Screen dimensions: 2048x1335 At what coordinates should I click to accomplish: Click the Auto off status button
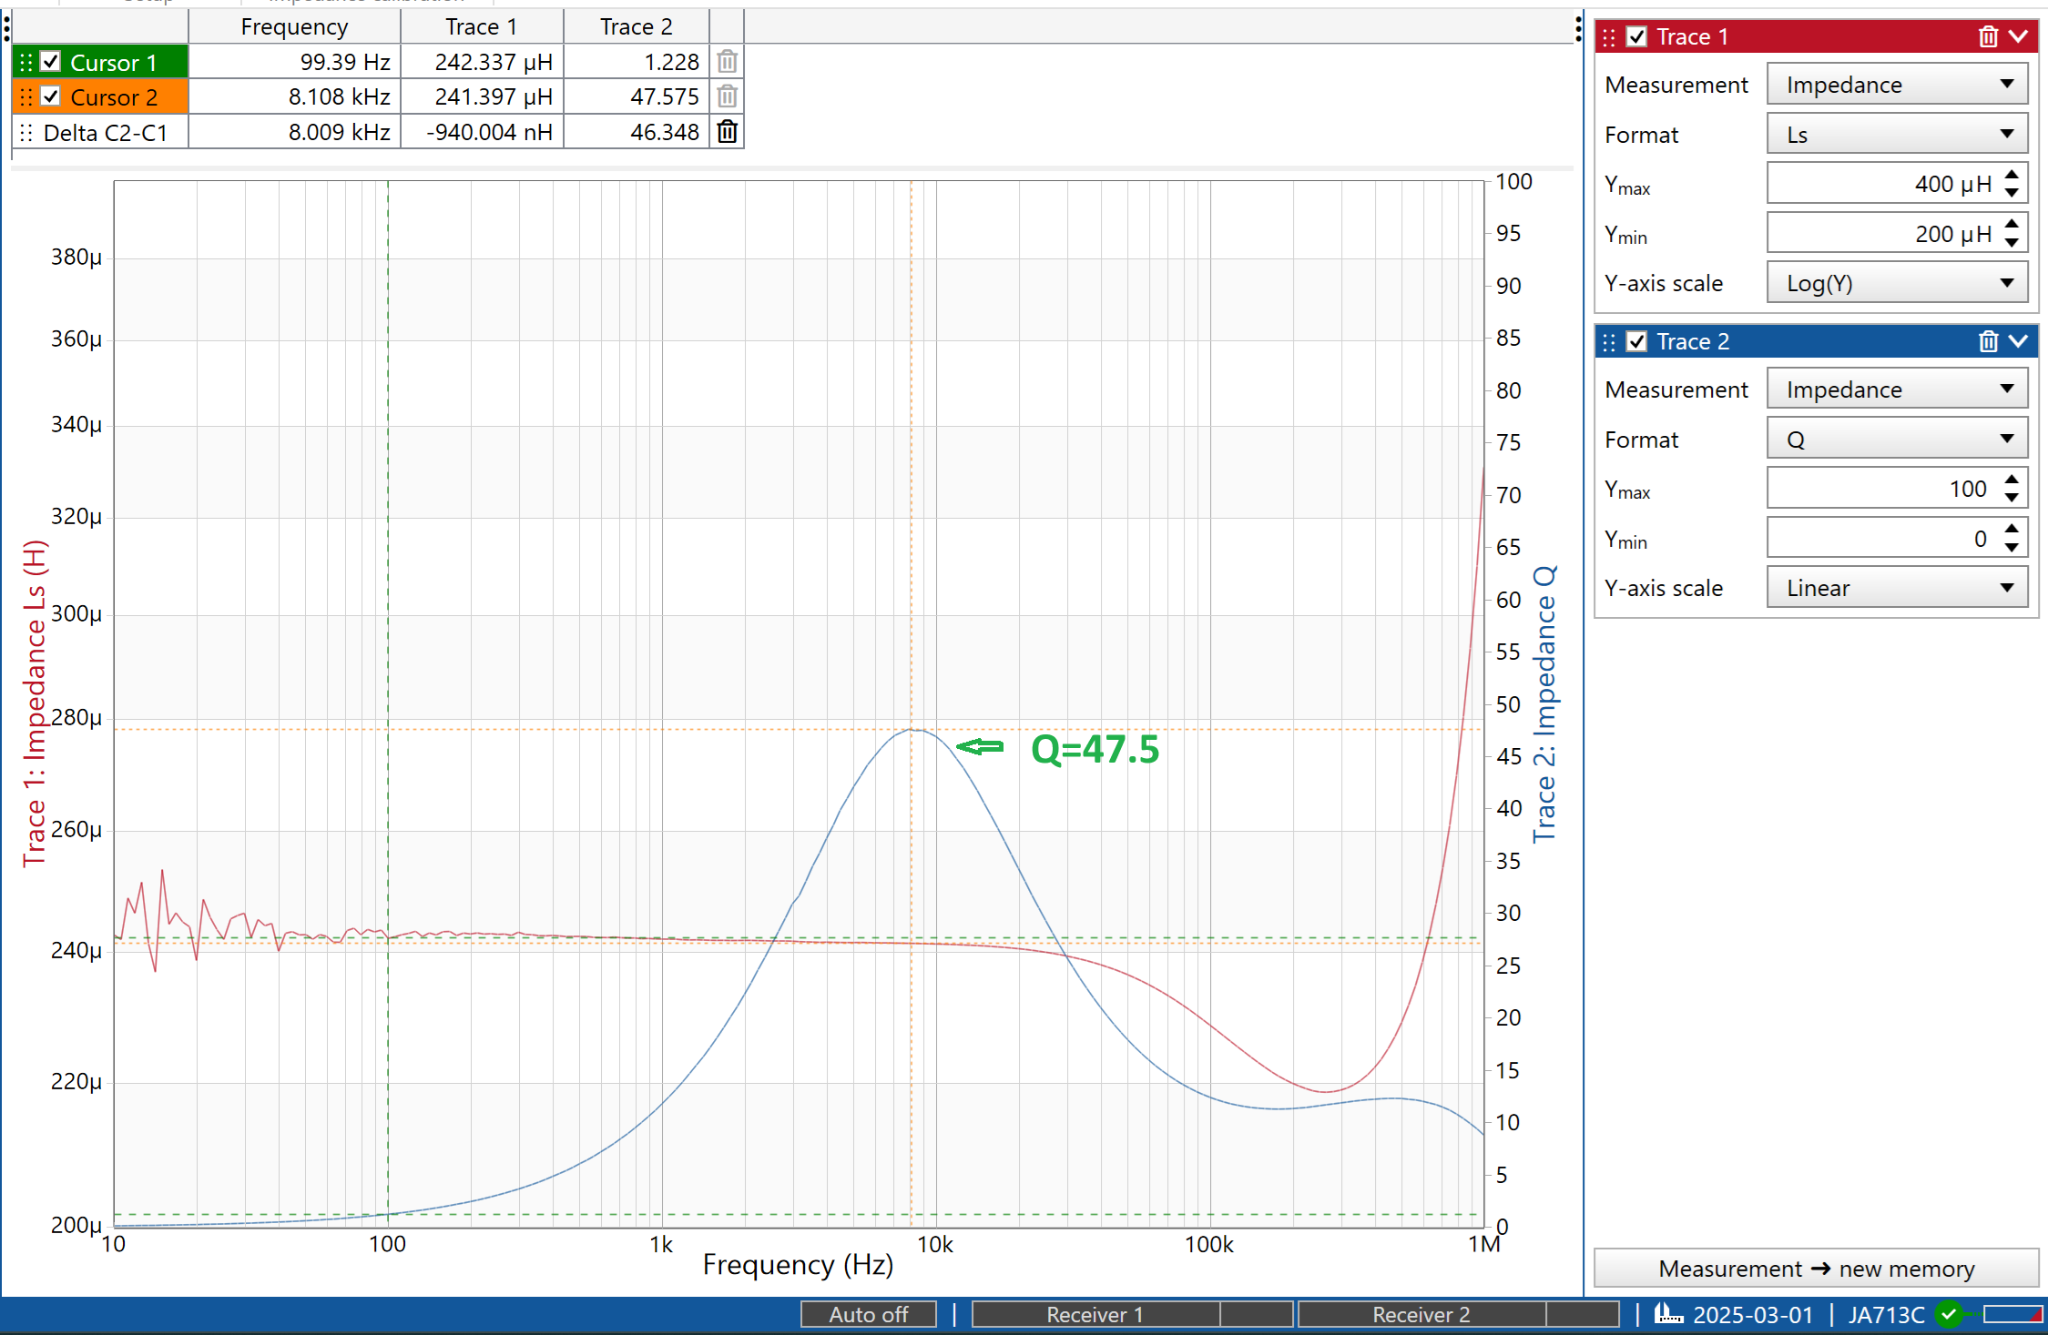point(868,1314)
